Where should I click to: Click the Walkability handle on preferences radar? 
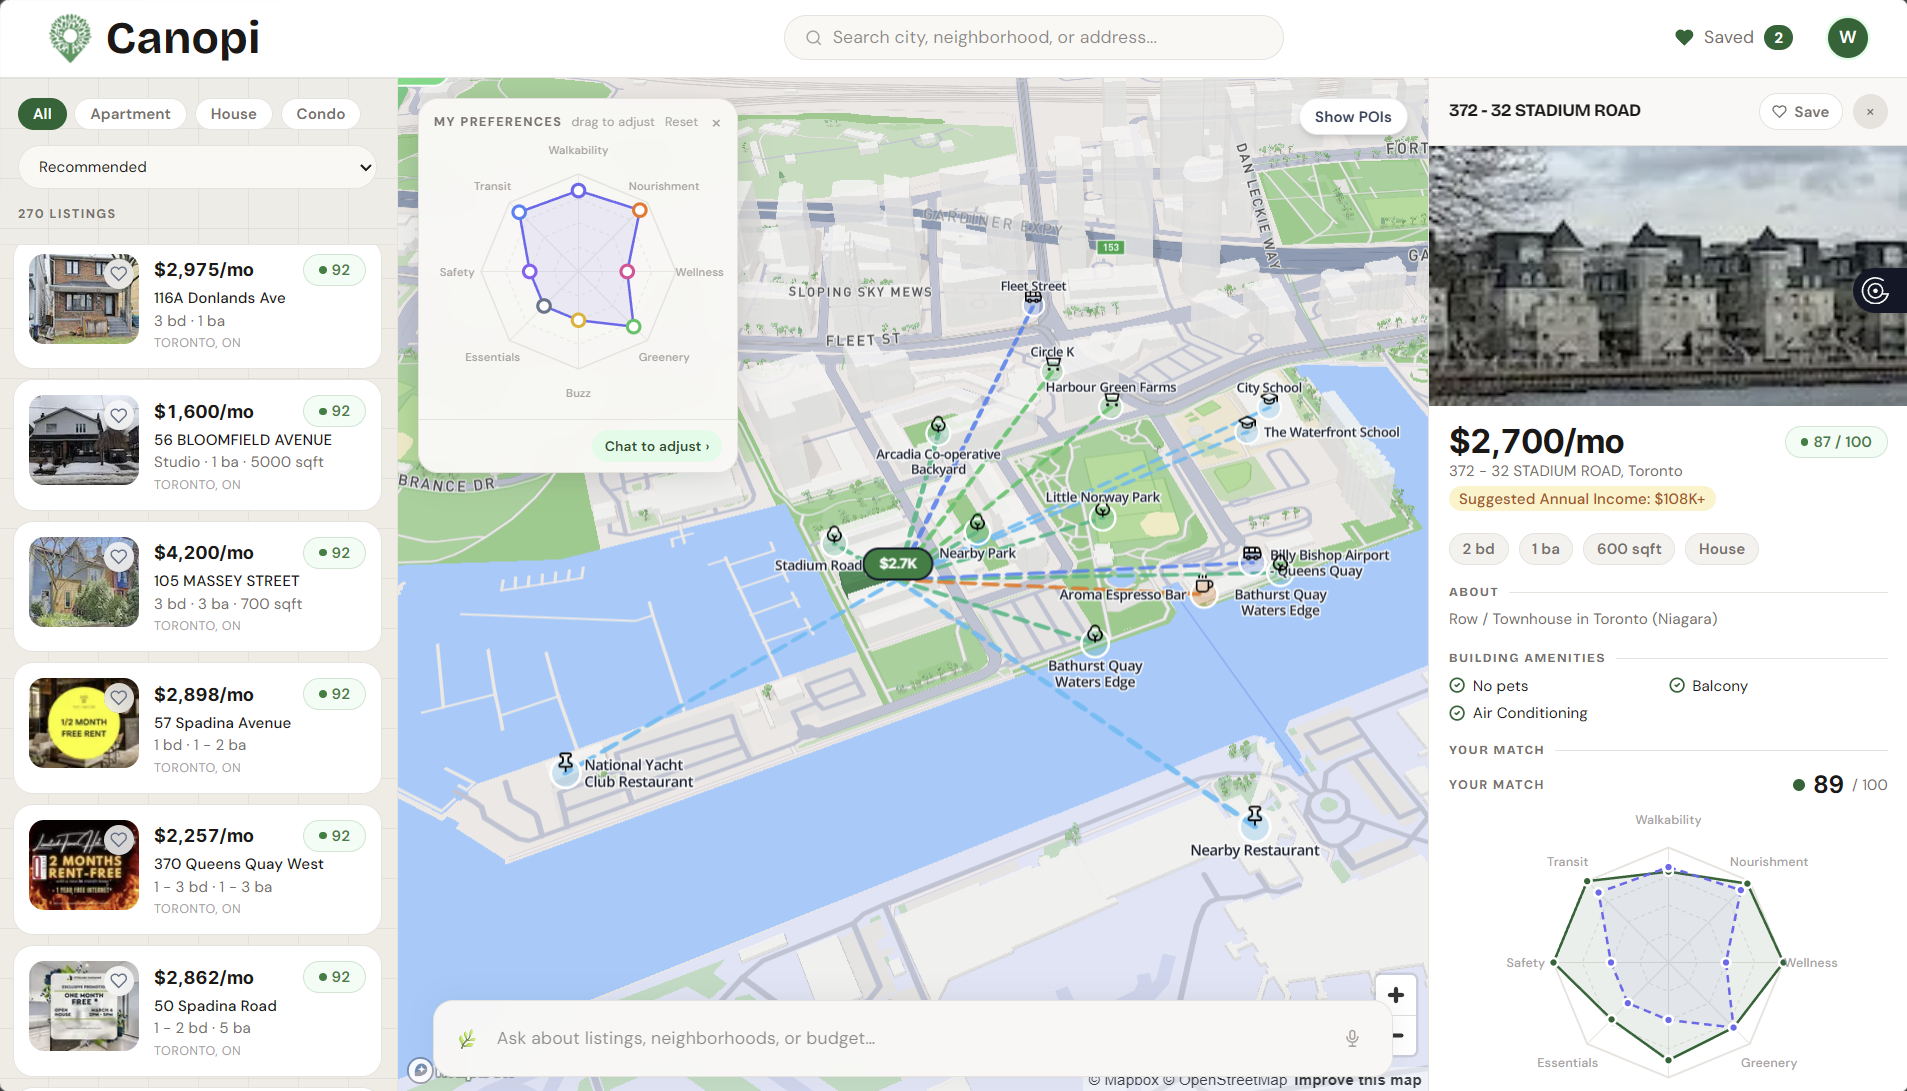click(578, 190)
